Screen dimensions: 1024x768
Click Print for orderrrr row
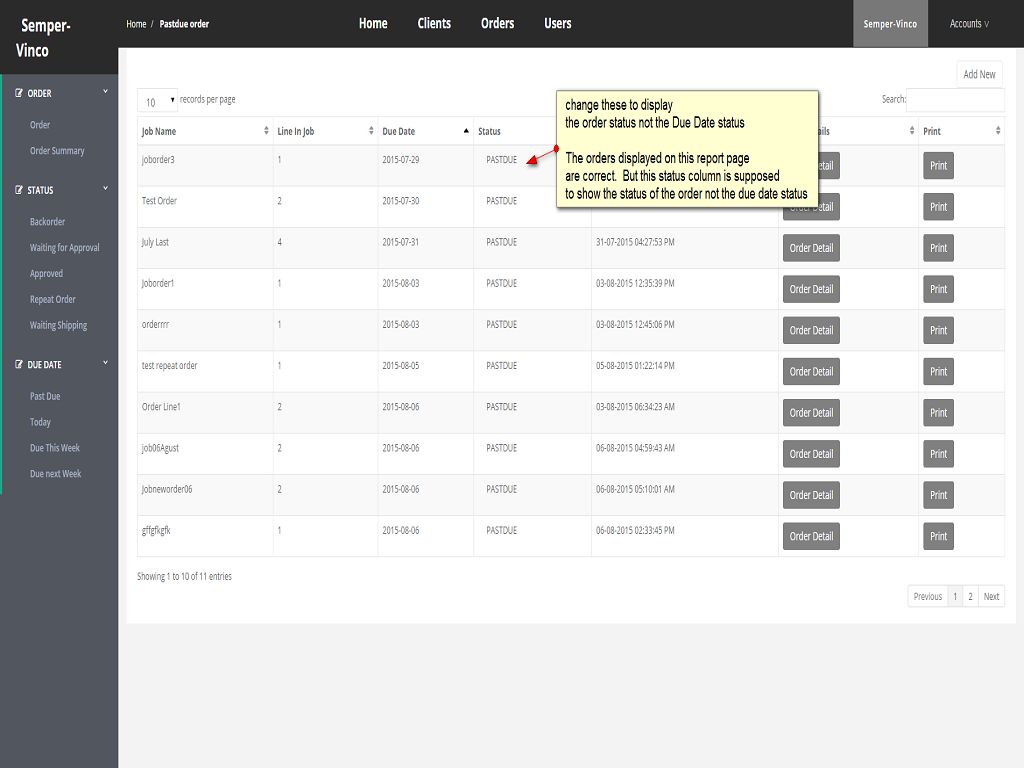938,330
